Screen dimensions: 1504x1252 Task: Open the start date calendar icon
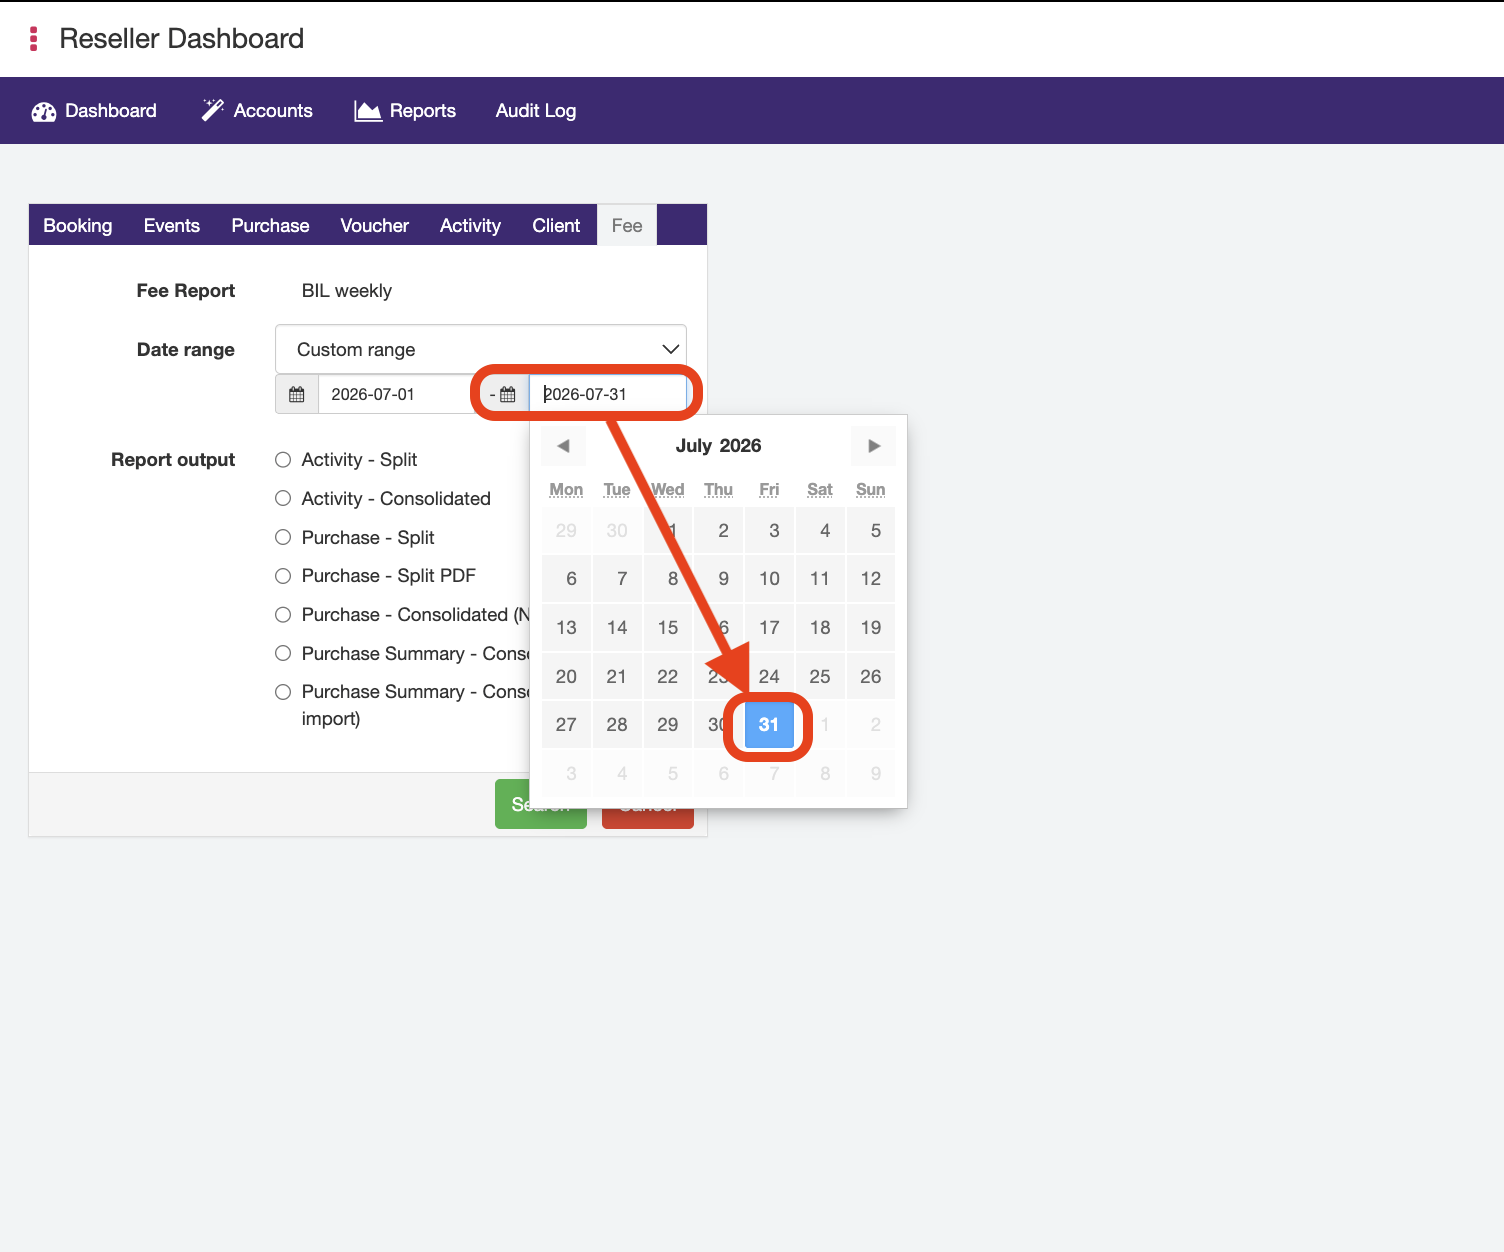tap(297, 394)
